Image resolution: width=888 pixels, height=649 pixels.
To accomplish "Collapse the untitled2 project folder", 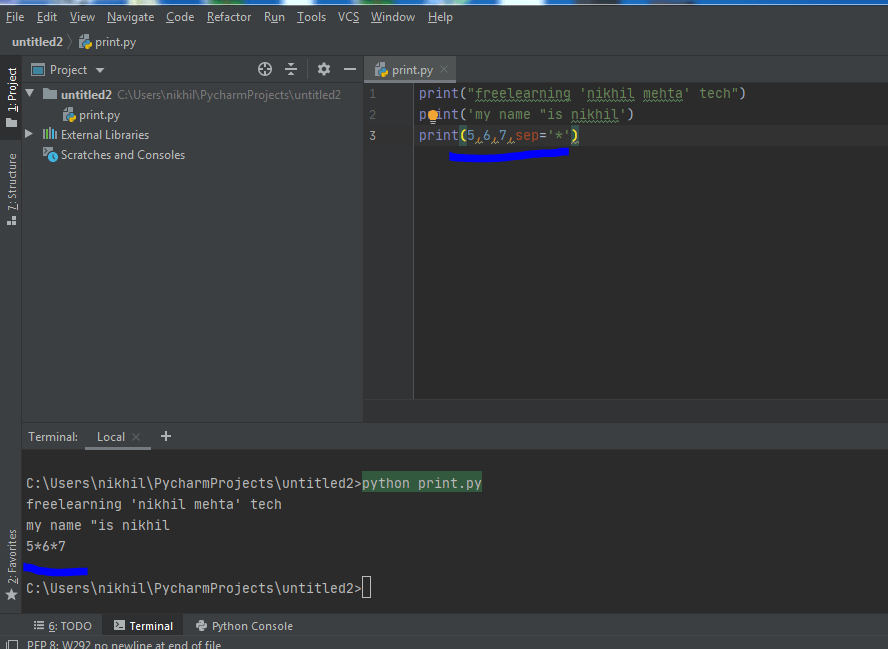I will click(30, 93).
